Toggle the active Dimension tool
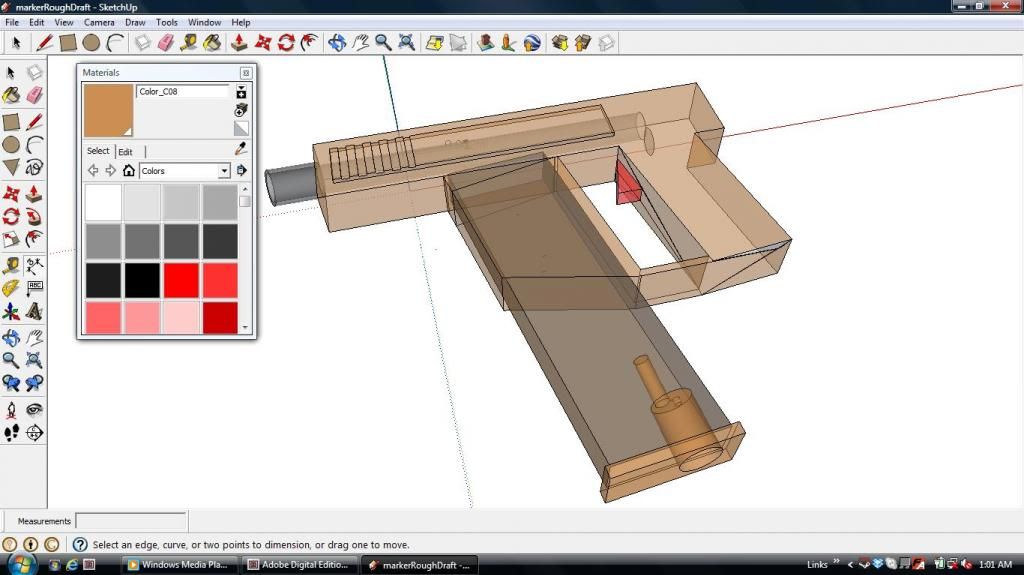 (34, 265)
